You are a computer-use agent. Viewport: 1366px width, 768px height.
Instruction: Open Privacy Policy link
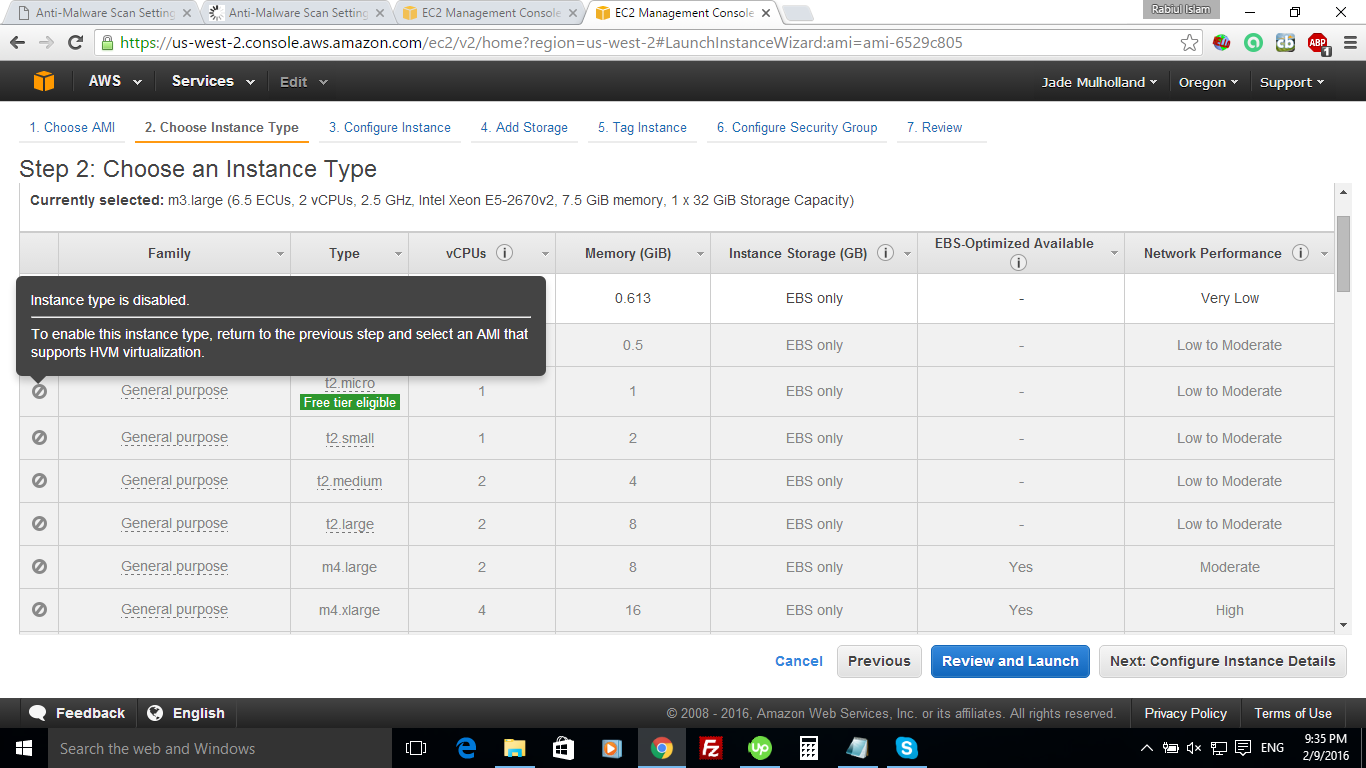1185,713
